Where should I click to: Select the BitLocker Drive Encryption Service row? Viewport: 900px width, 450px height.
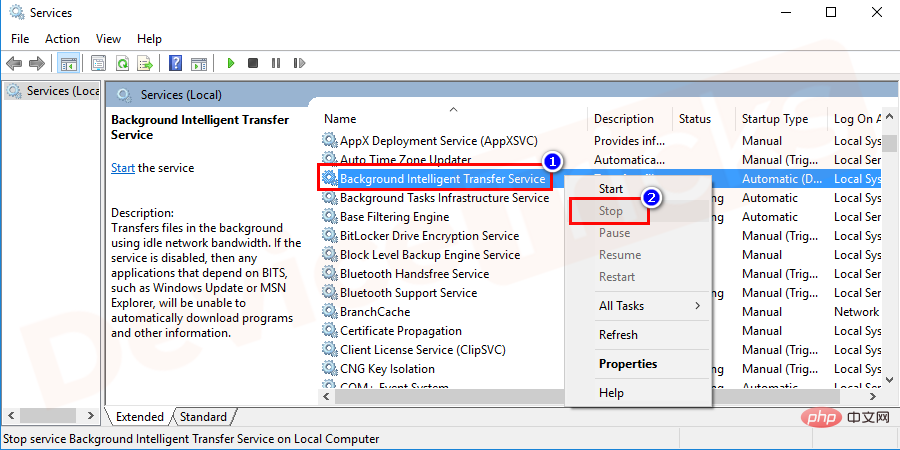pos(429,236)
